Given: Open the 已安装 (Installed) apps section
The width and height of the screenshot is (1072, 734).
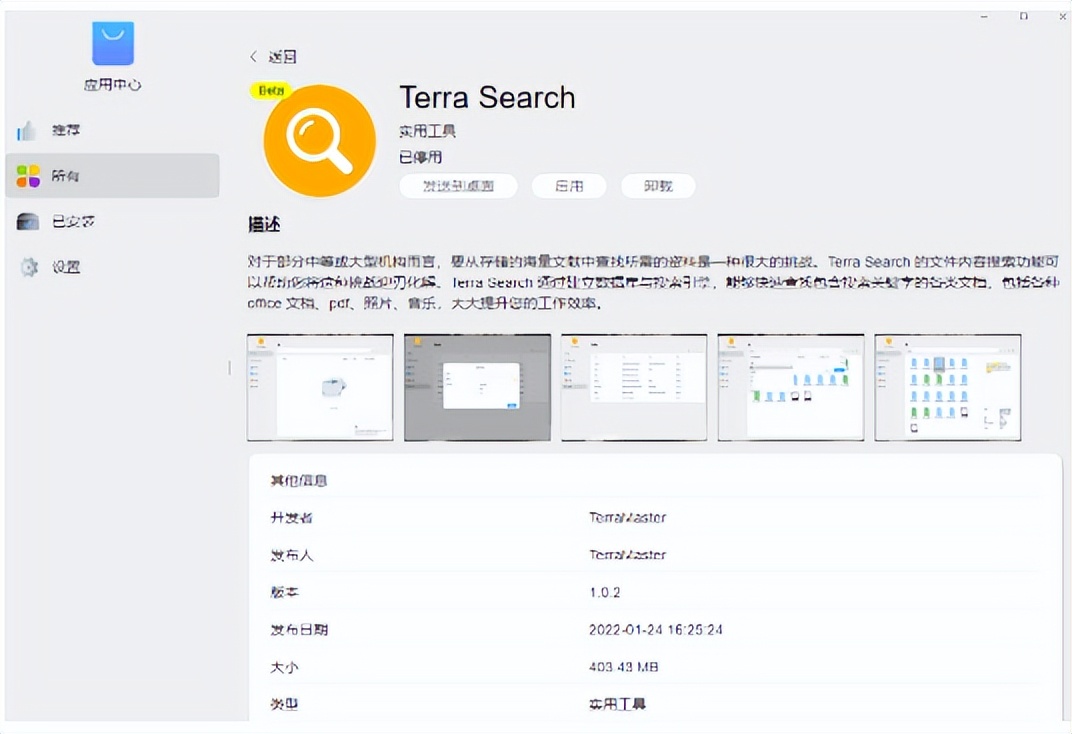Looking at the screenshot, I should pos(27,221).
